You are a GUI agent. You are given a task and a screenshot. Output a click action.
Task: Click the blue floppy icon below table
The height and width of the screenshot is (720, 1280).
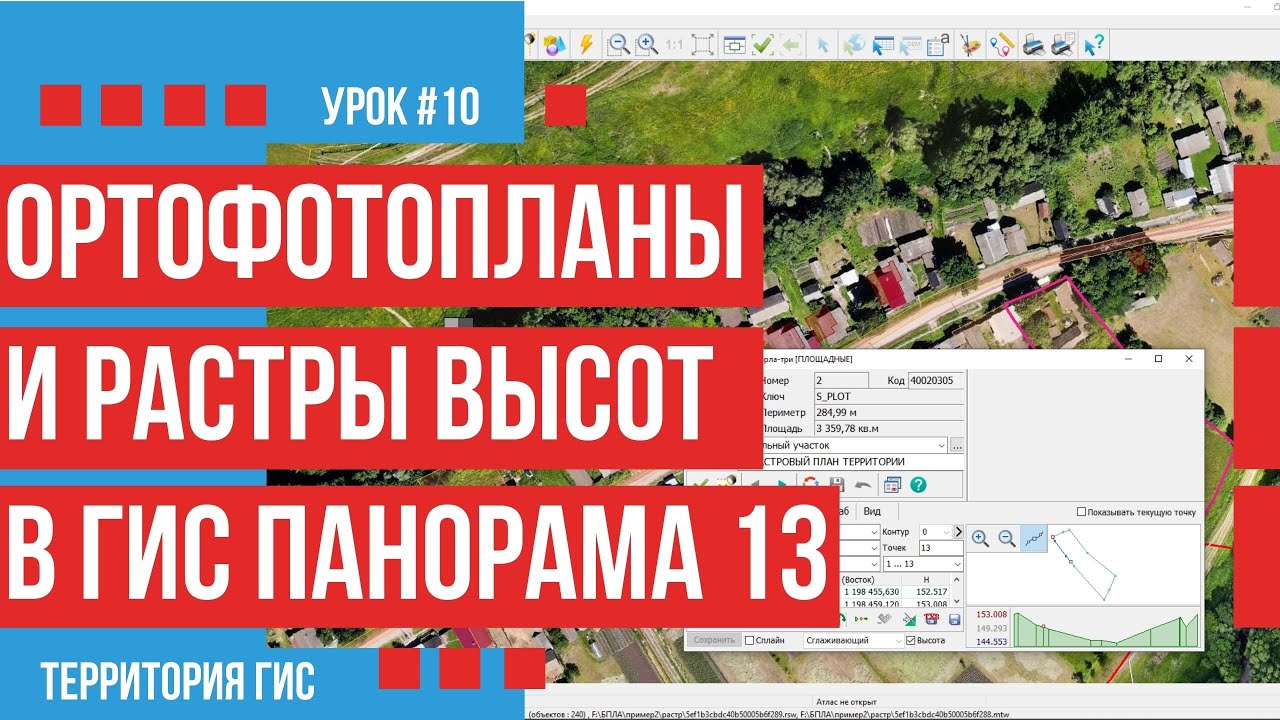click(x=954, y=619)
